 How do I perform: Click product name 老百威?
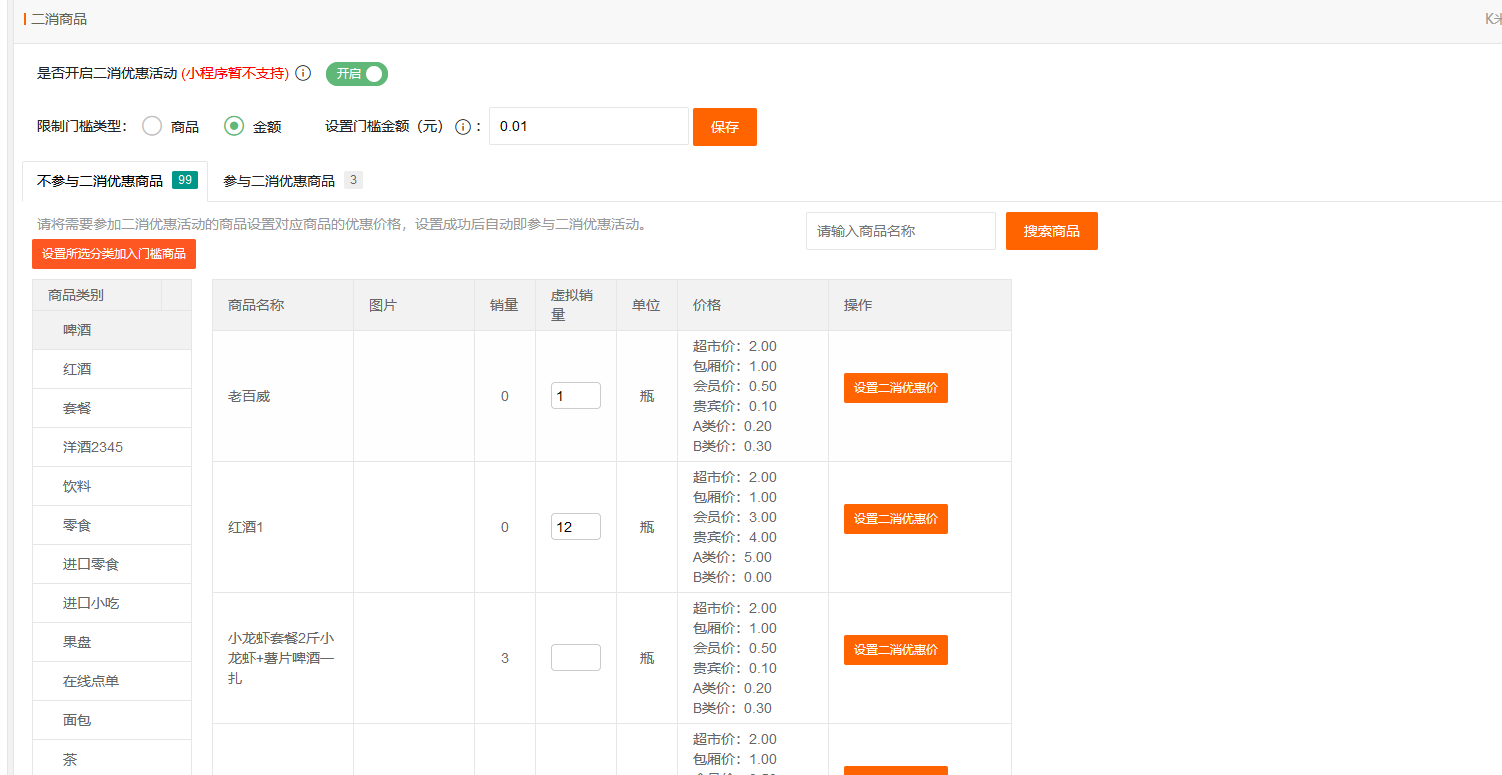click(249, 396)
